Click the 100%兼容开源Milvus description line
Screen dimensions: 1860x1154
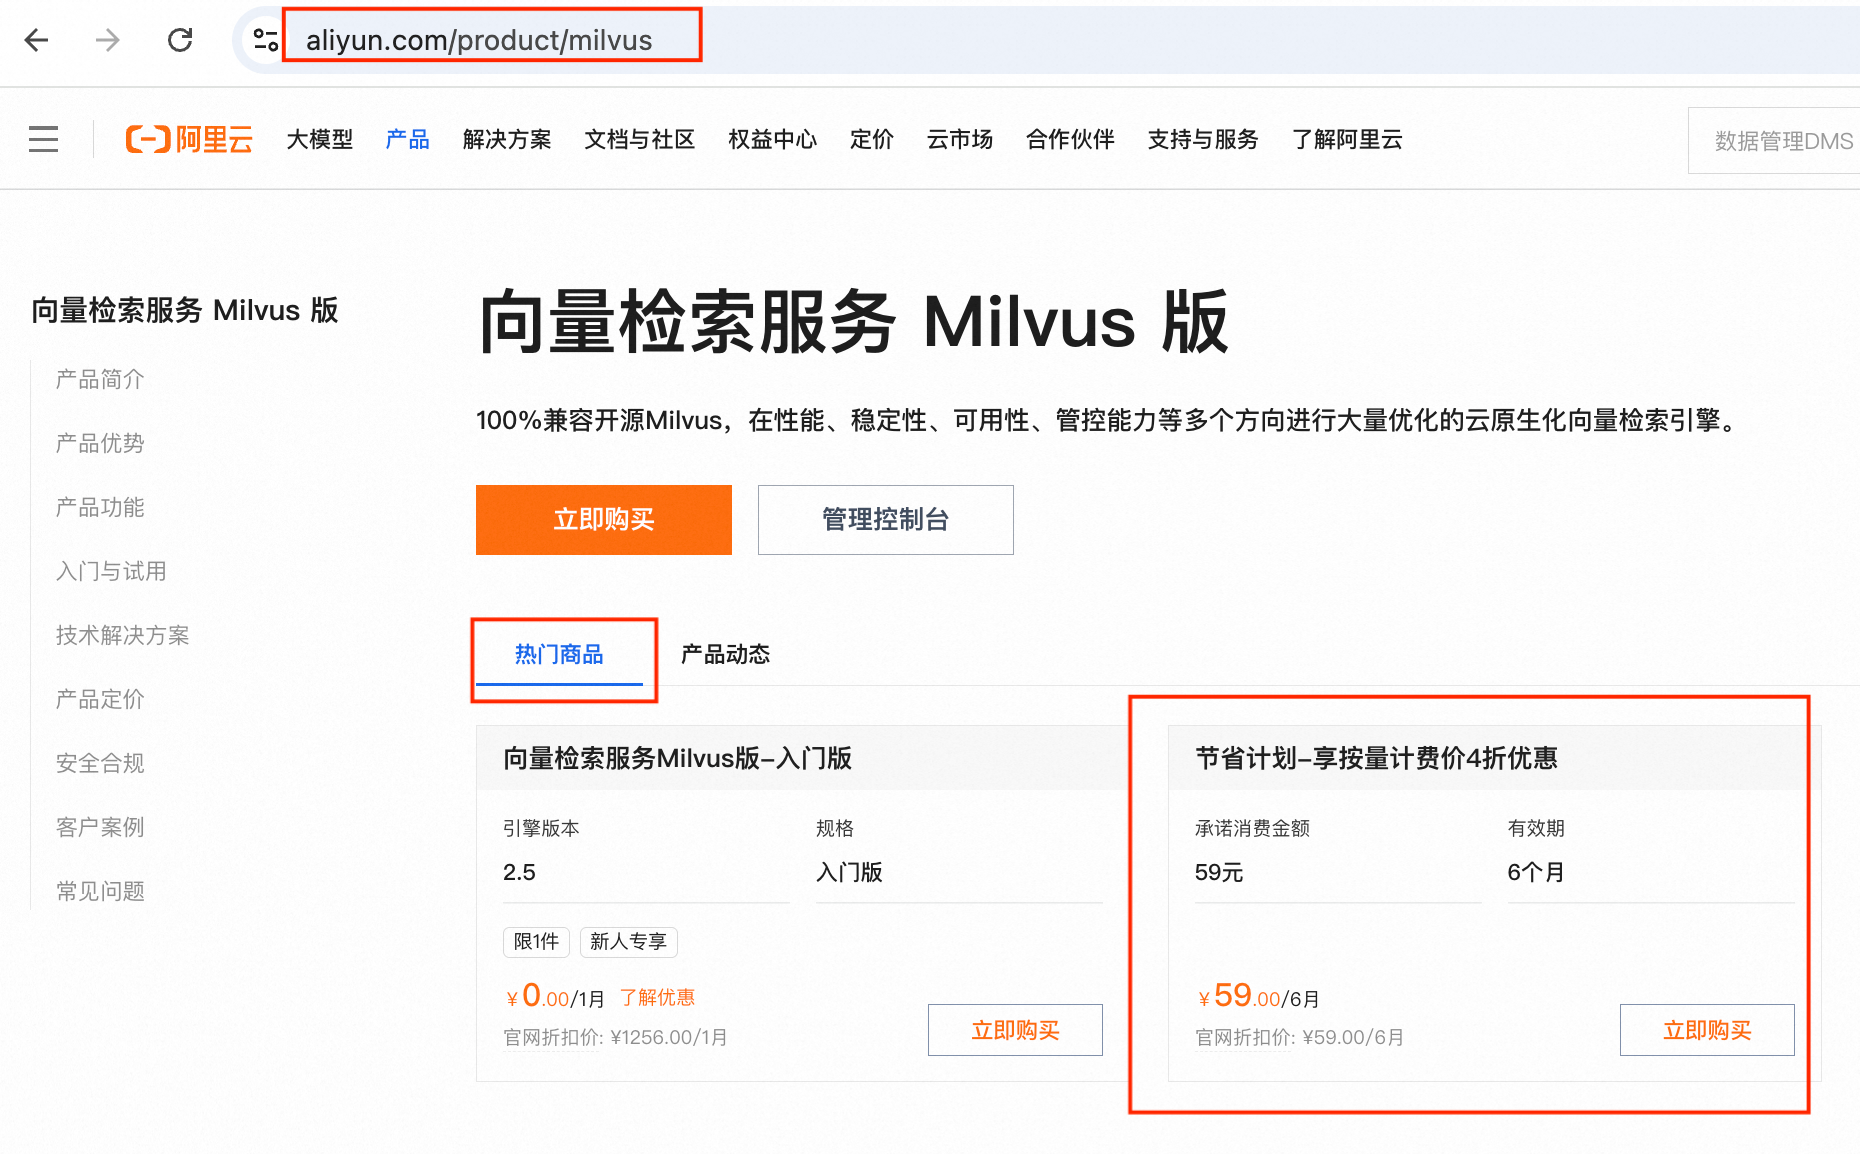click(x=1109, y=420)
